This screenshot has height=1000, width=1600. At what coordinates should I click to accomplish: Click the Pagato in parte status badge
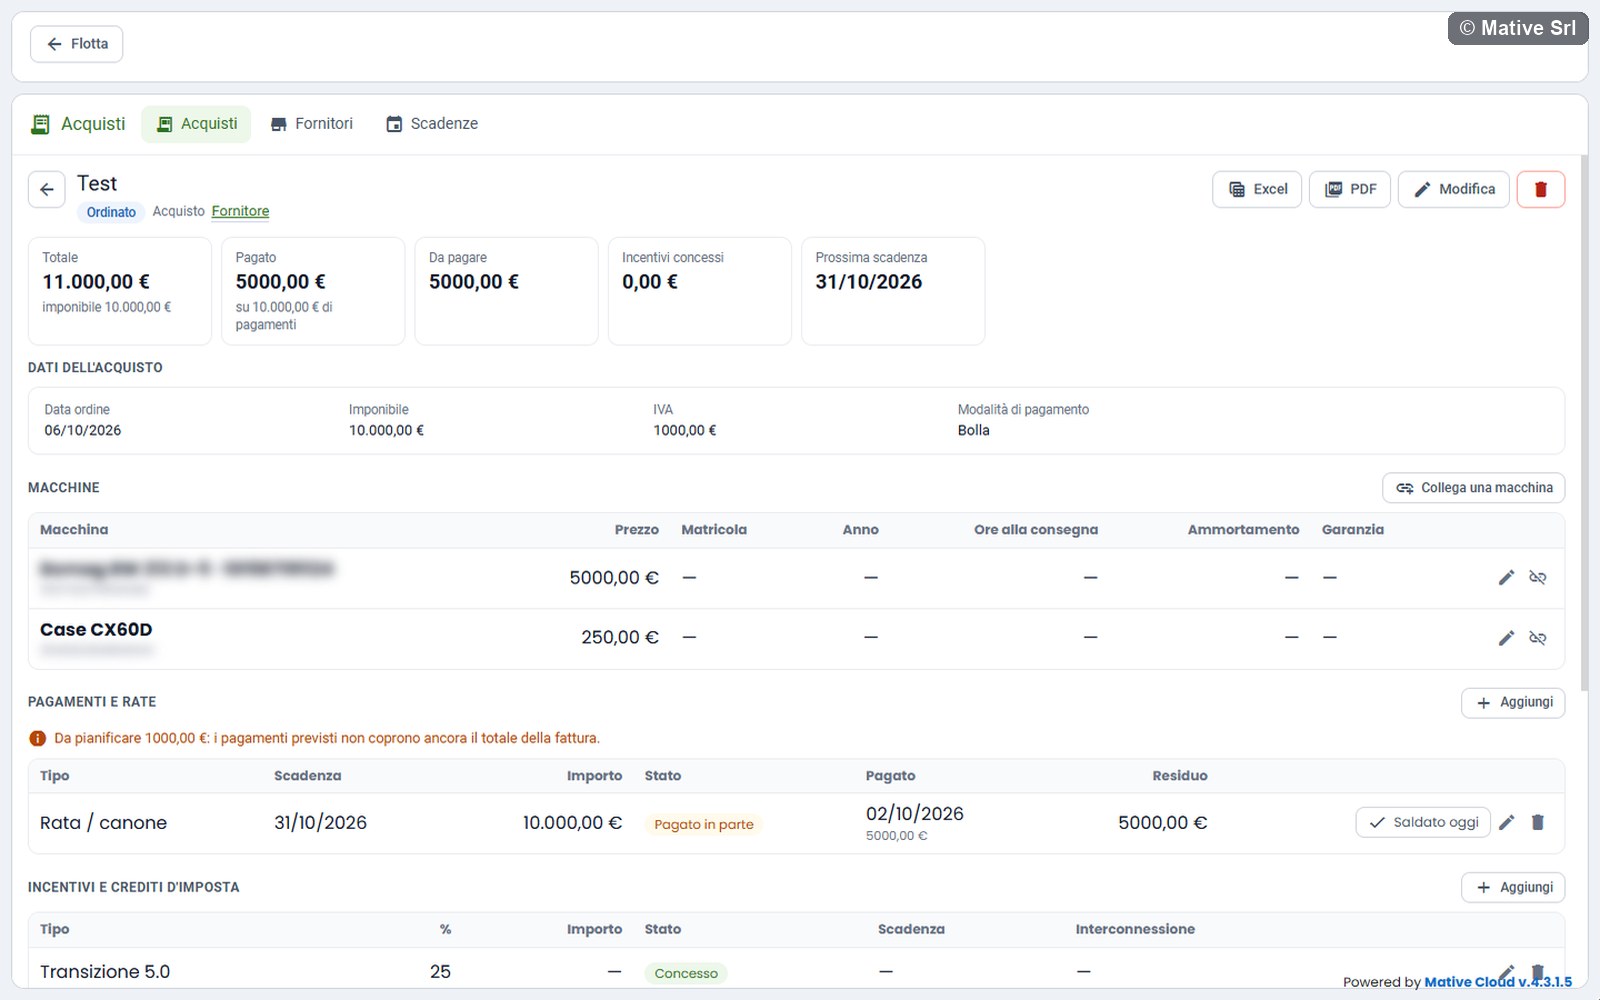[x=704, y=824]
